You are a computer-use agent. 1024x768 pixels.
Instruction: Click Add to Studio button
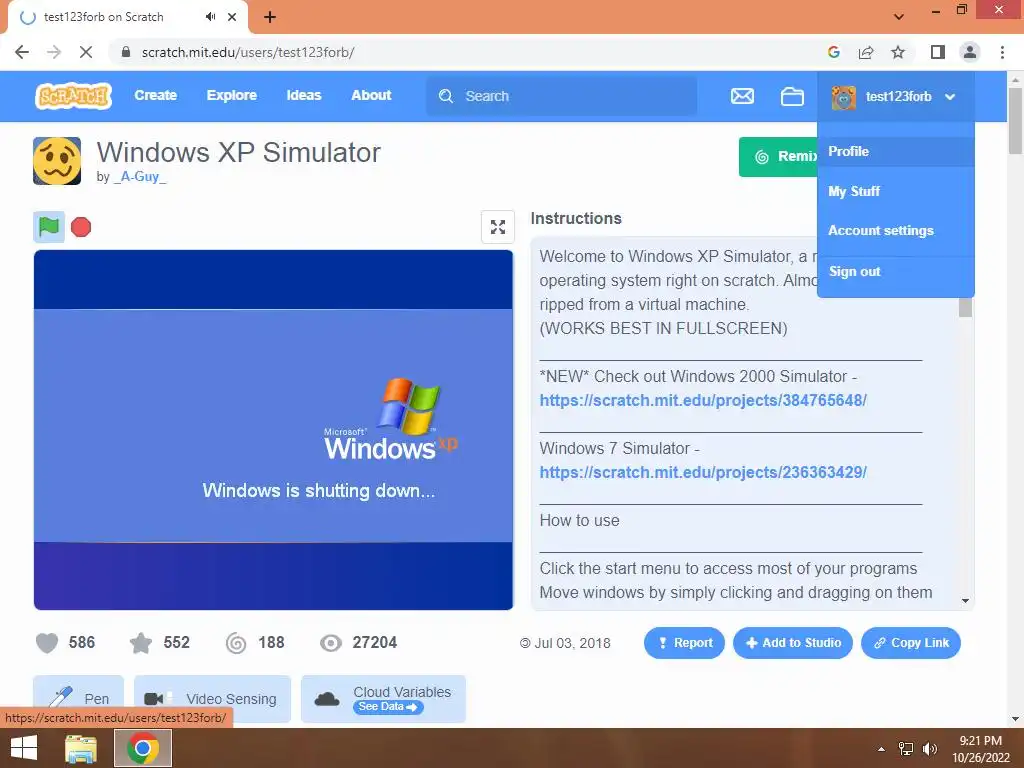(793, 643)
